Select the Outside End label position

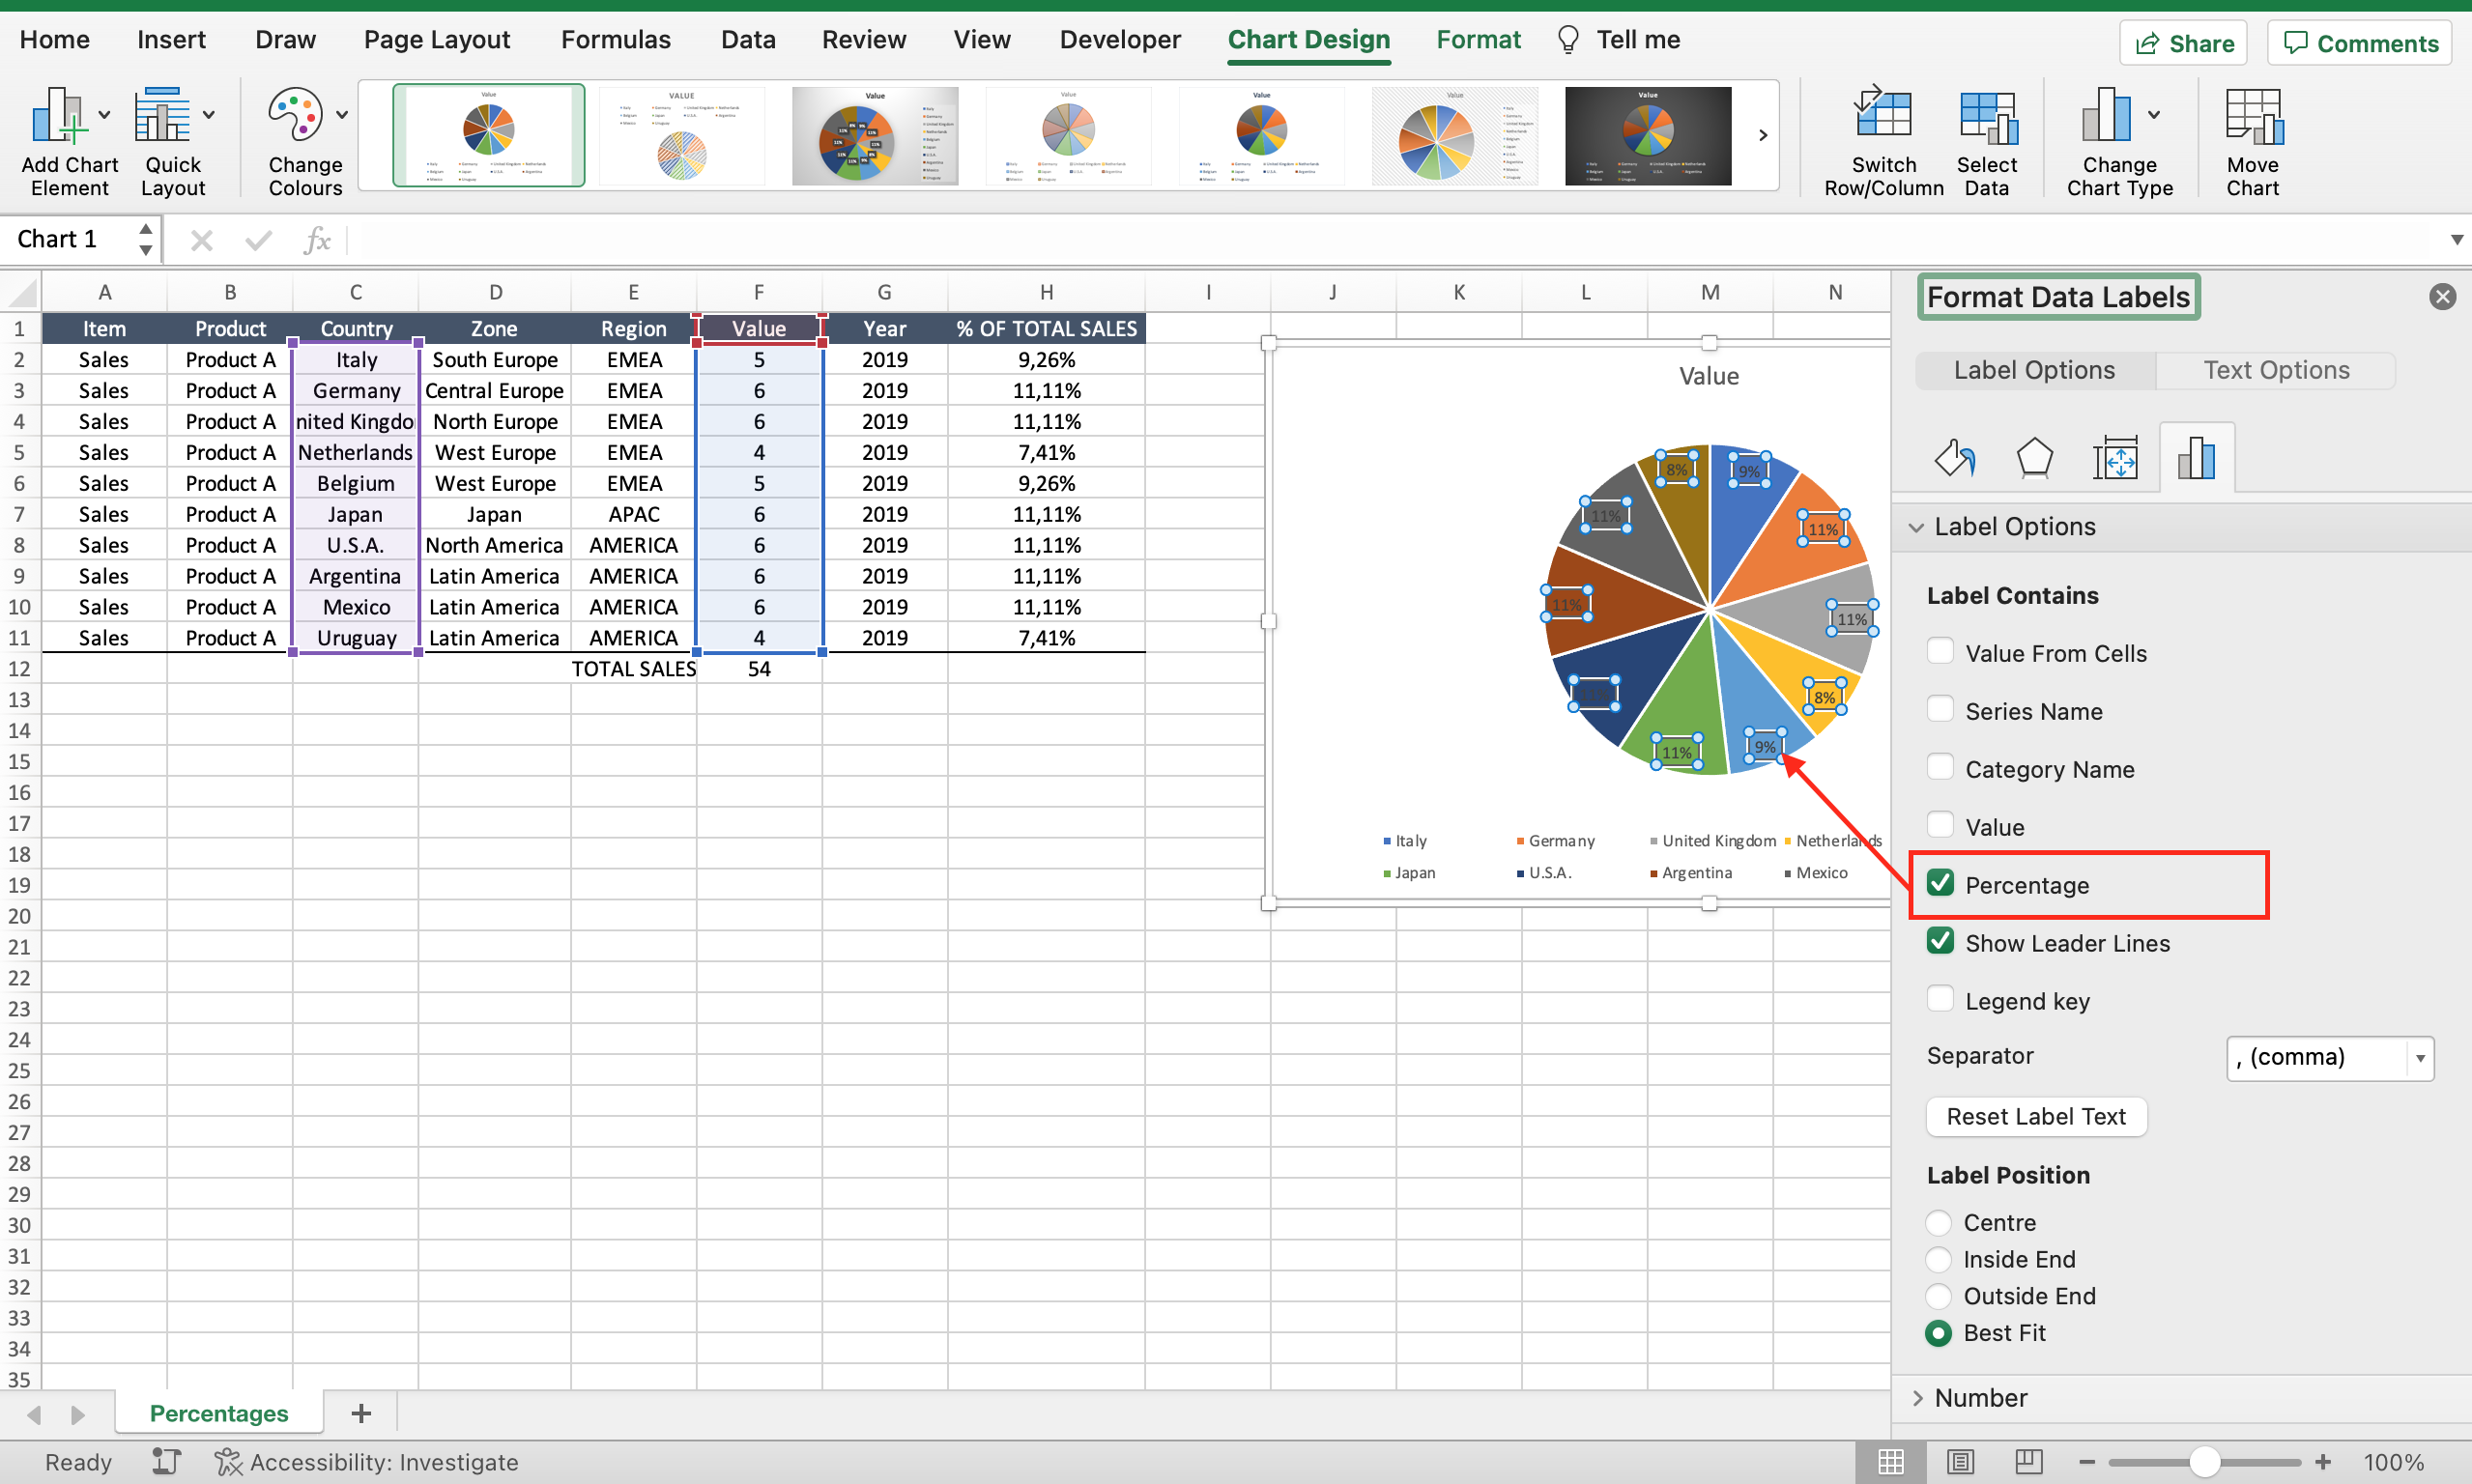coord(1942,1296)
